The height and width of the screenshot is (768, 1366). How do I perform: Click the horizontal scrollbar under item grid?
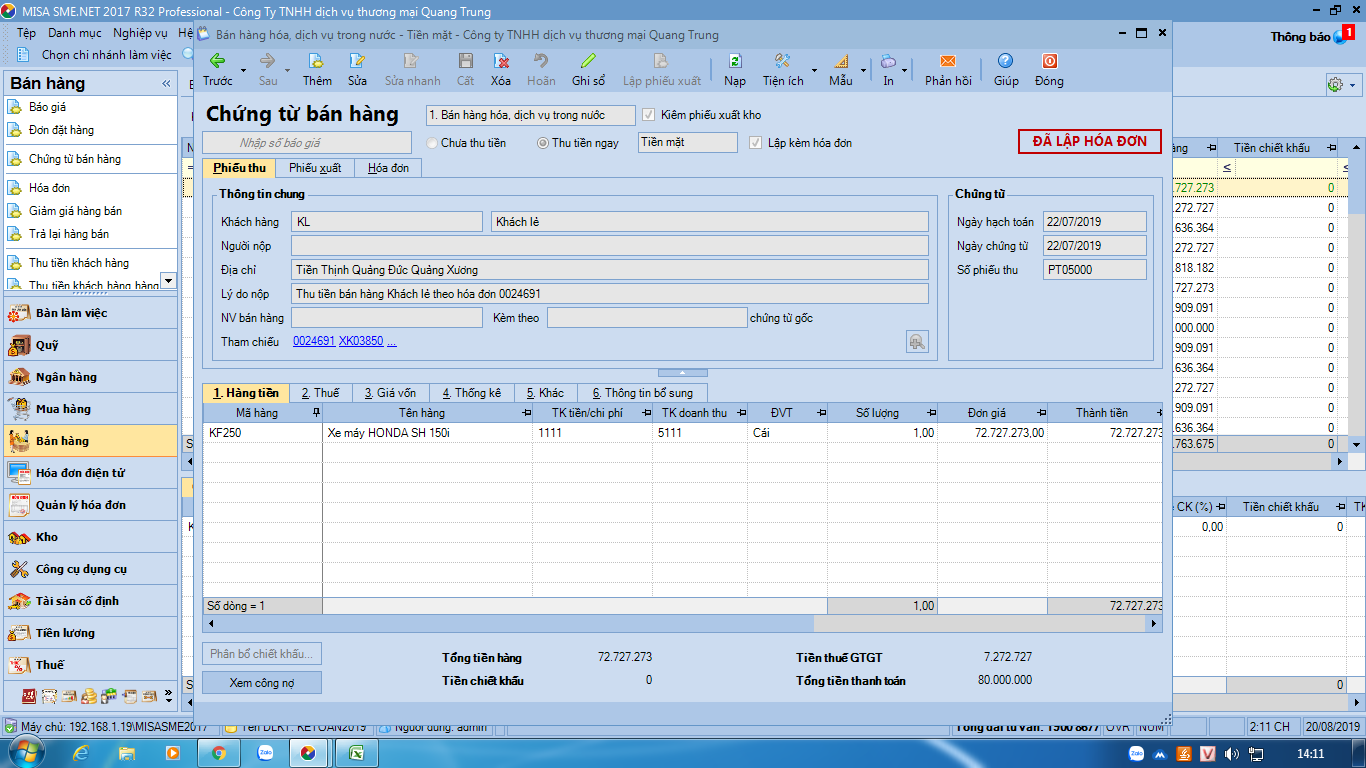[x=682, y=623]
